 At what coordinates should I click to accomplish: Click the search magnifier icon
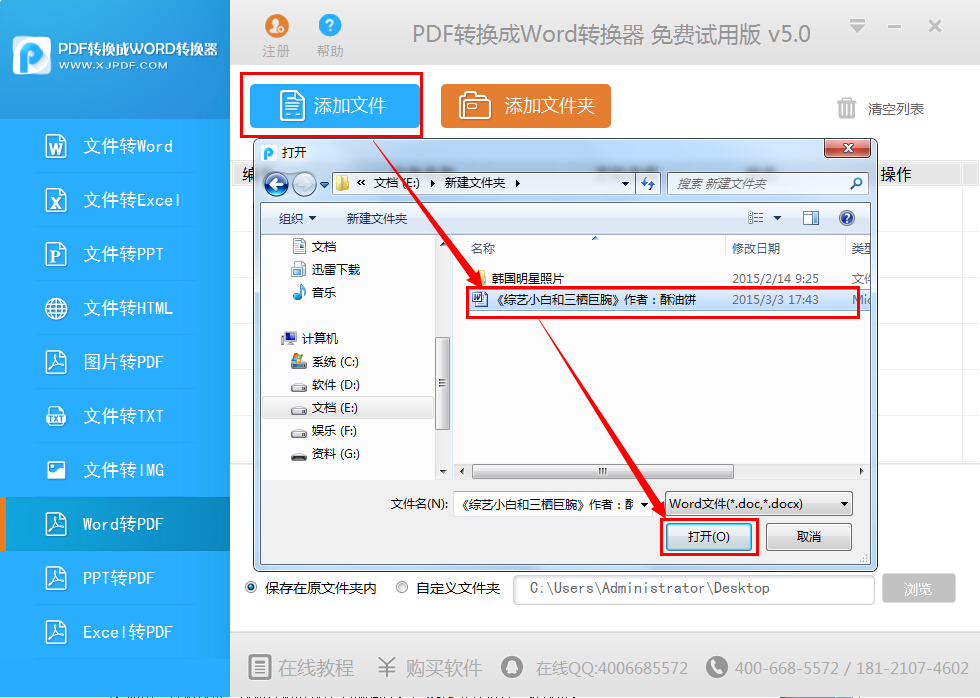856,183
